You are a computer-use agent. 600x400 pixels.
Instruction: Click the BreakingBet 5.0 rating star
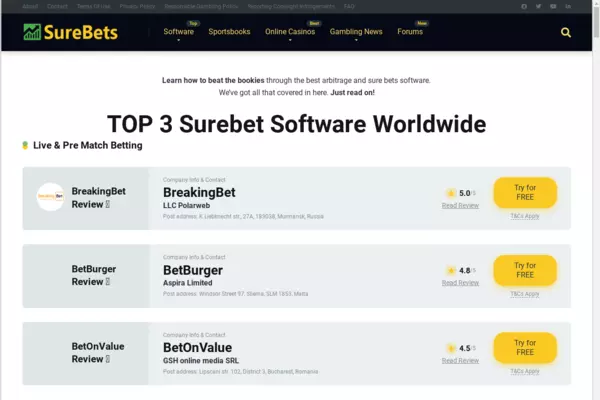pyautogui.click(x=451, y=193)
